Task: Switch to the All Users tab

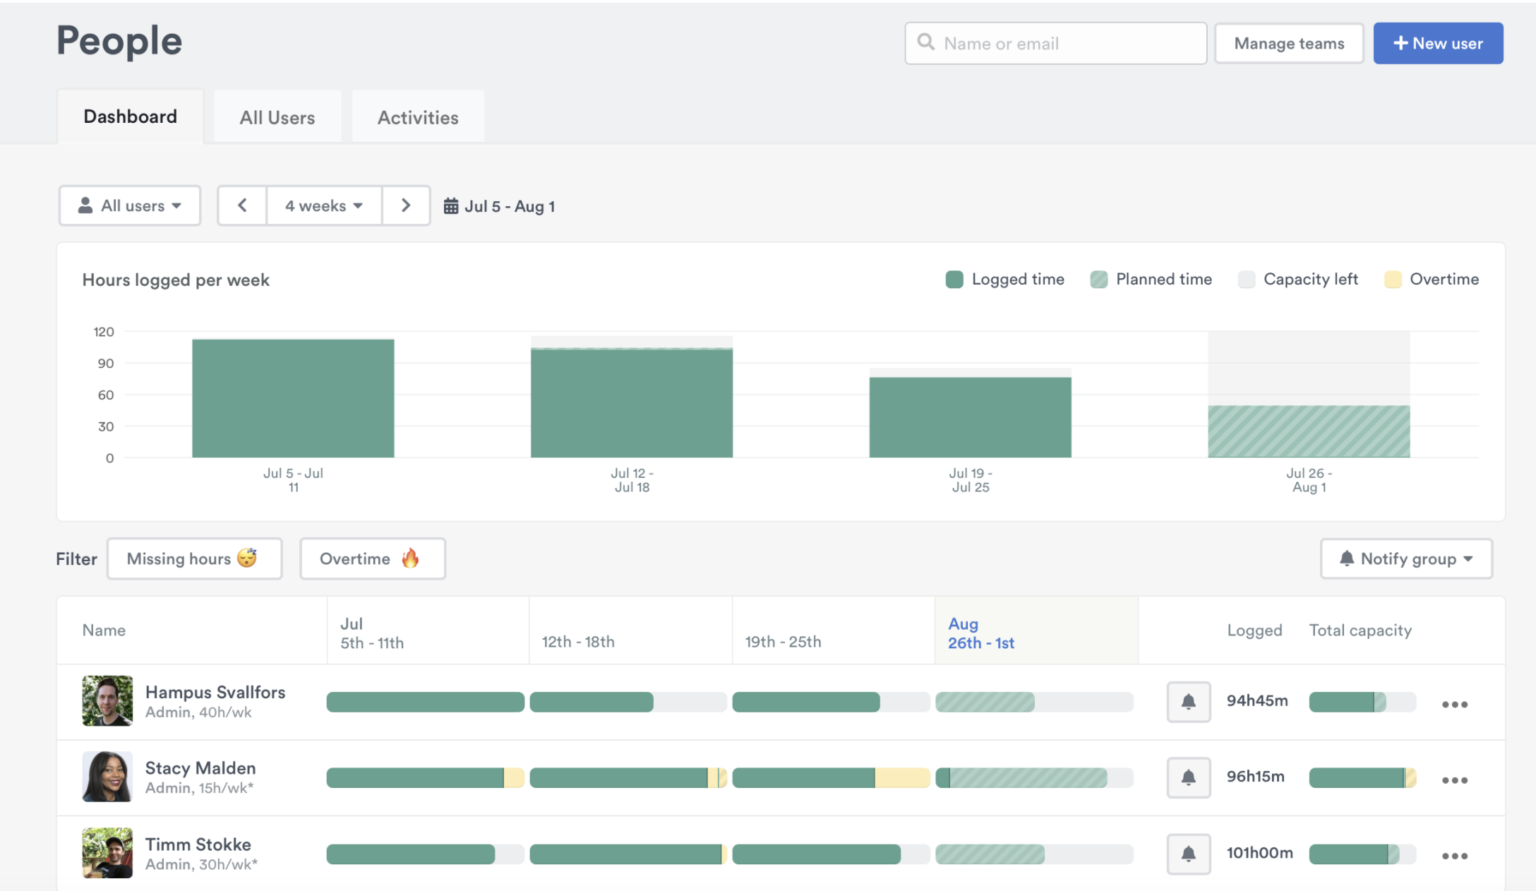Action: 277,116
